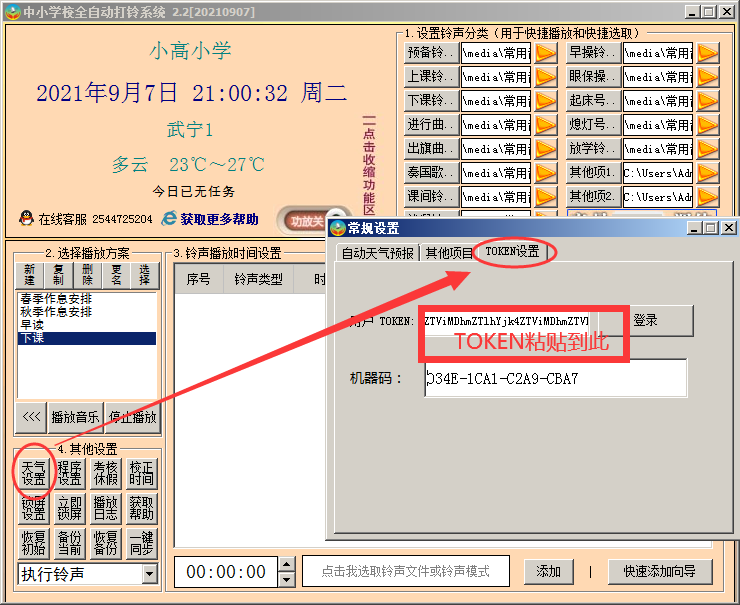
Task: Click 停止播放 button
Action: tap(133, 417)
